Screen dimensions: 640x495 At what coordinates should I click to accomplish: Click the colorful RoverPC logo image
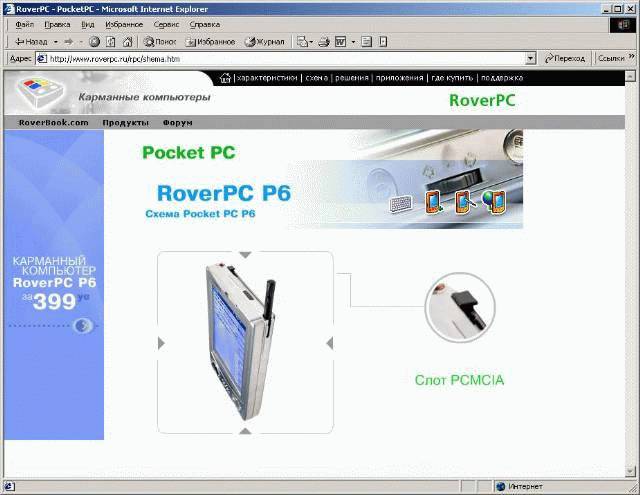[x=40, y=92]
